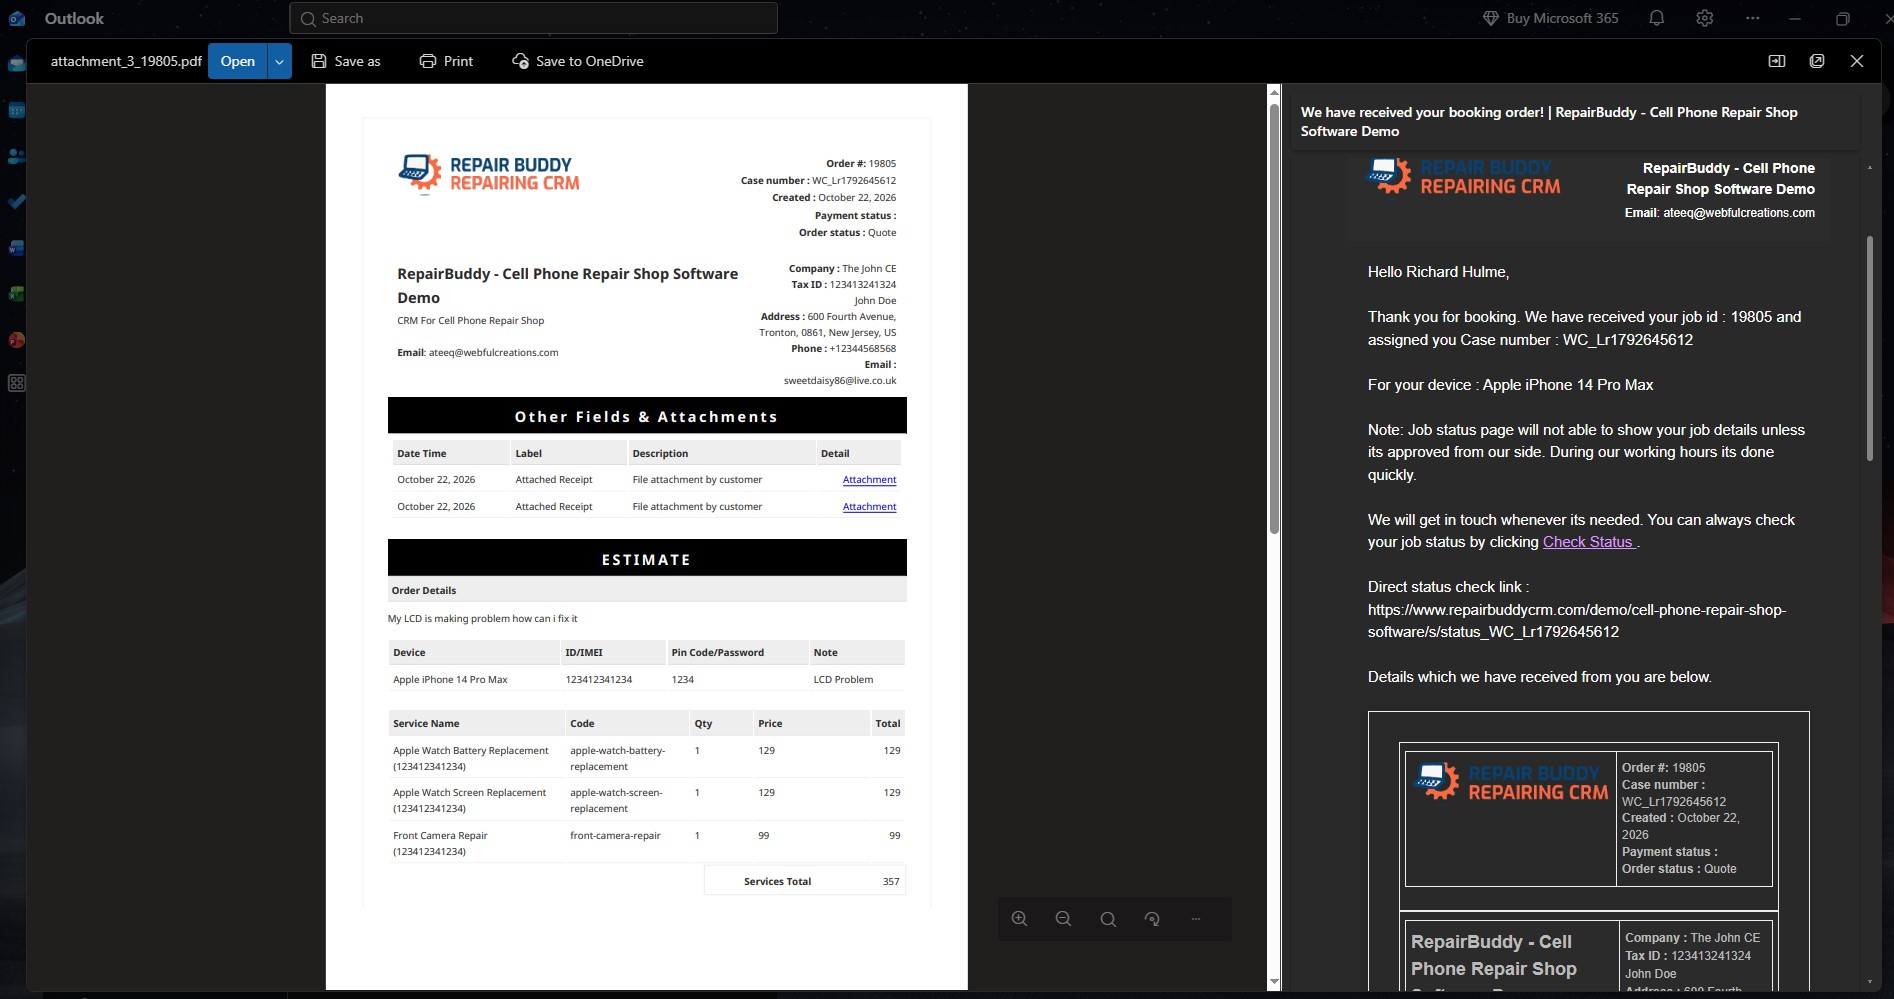Screen dimensions: 1894x999
Task: Close the attachment preview
Action: (1857, 61)
